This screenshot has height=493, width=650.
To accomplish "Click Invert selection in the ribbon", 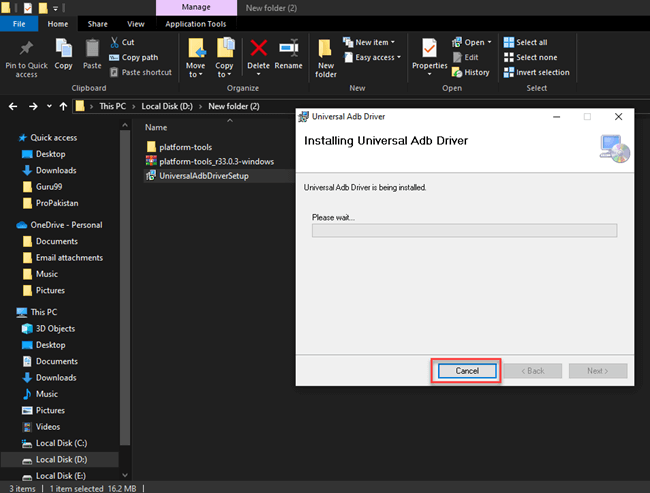I will (541, 72).
